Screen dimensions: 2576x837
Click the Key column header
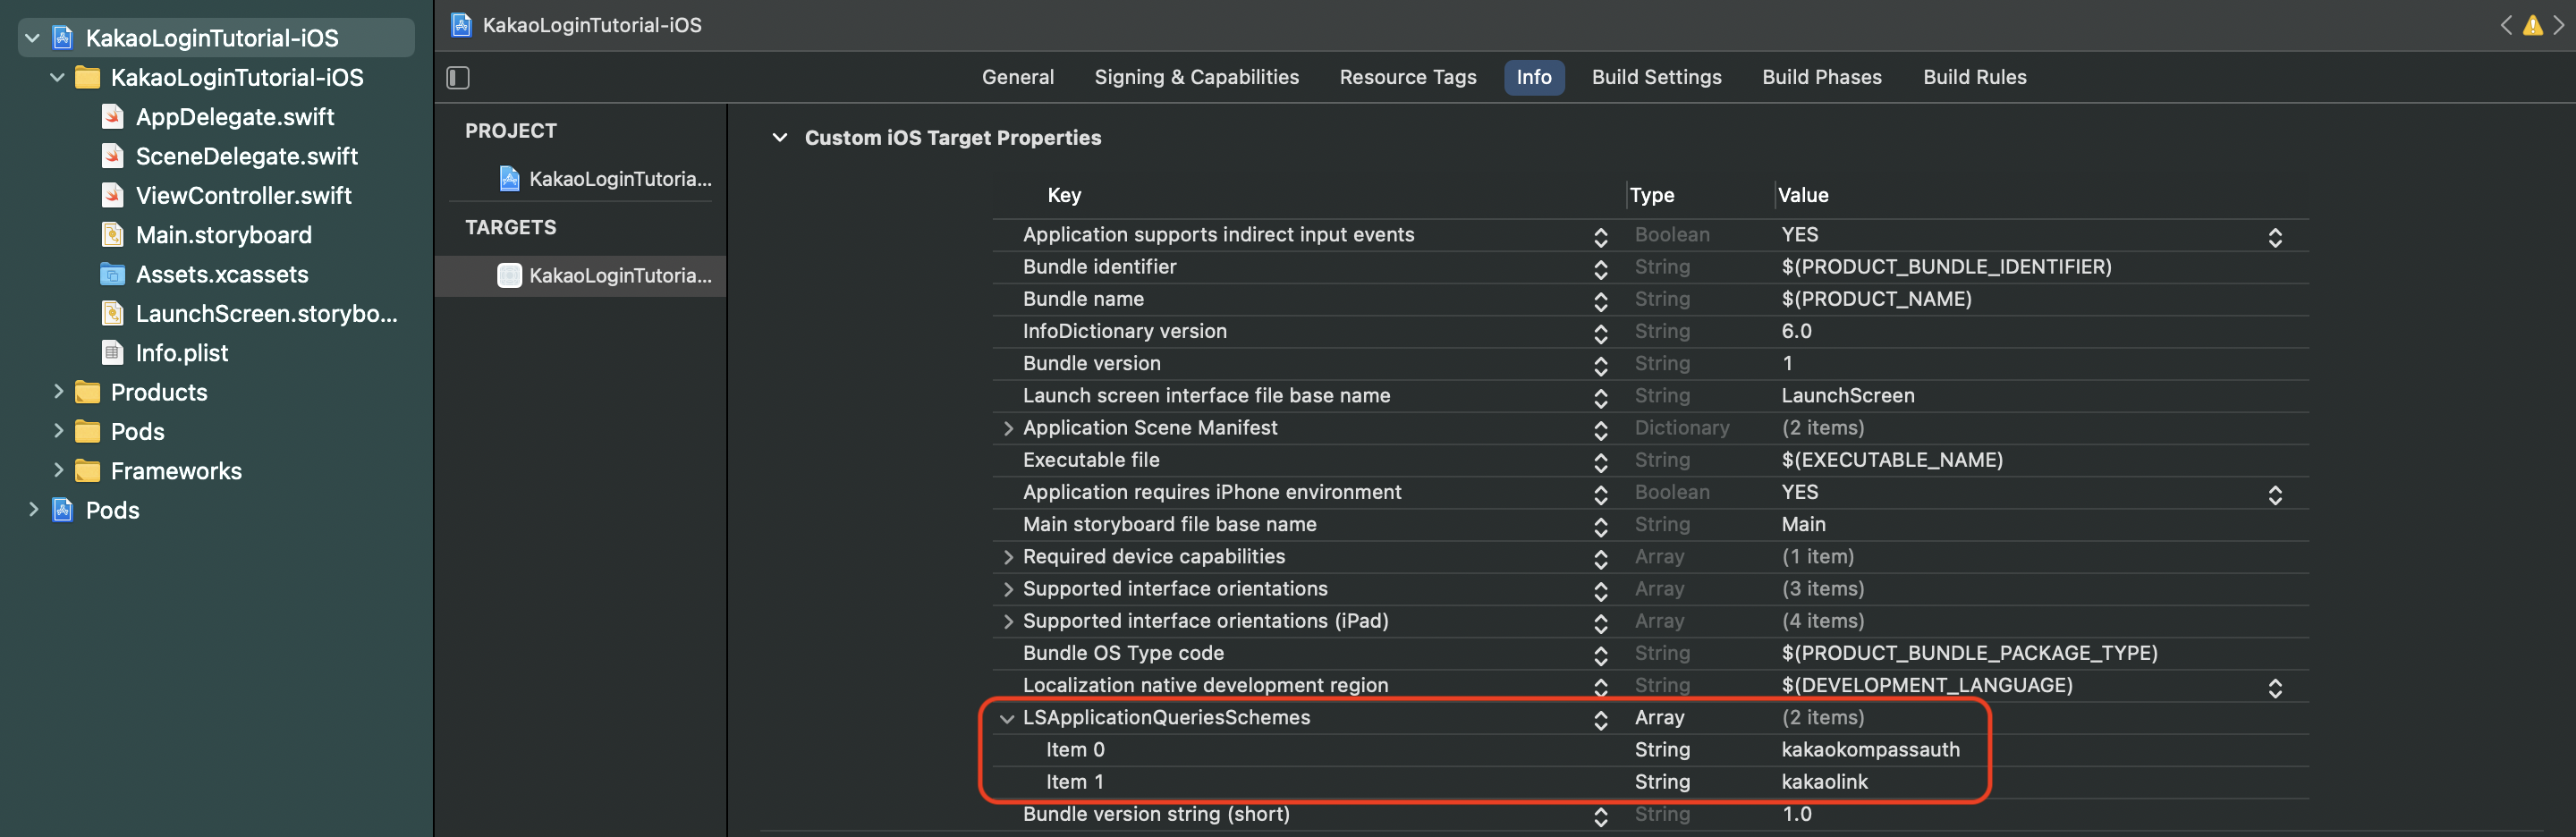(x=1064, y=195)
